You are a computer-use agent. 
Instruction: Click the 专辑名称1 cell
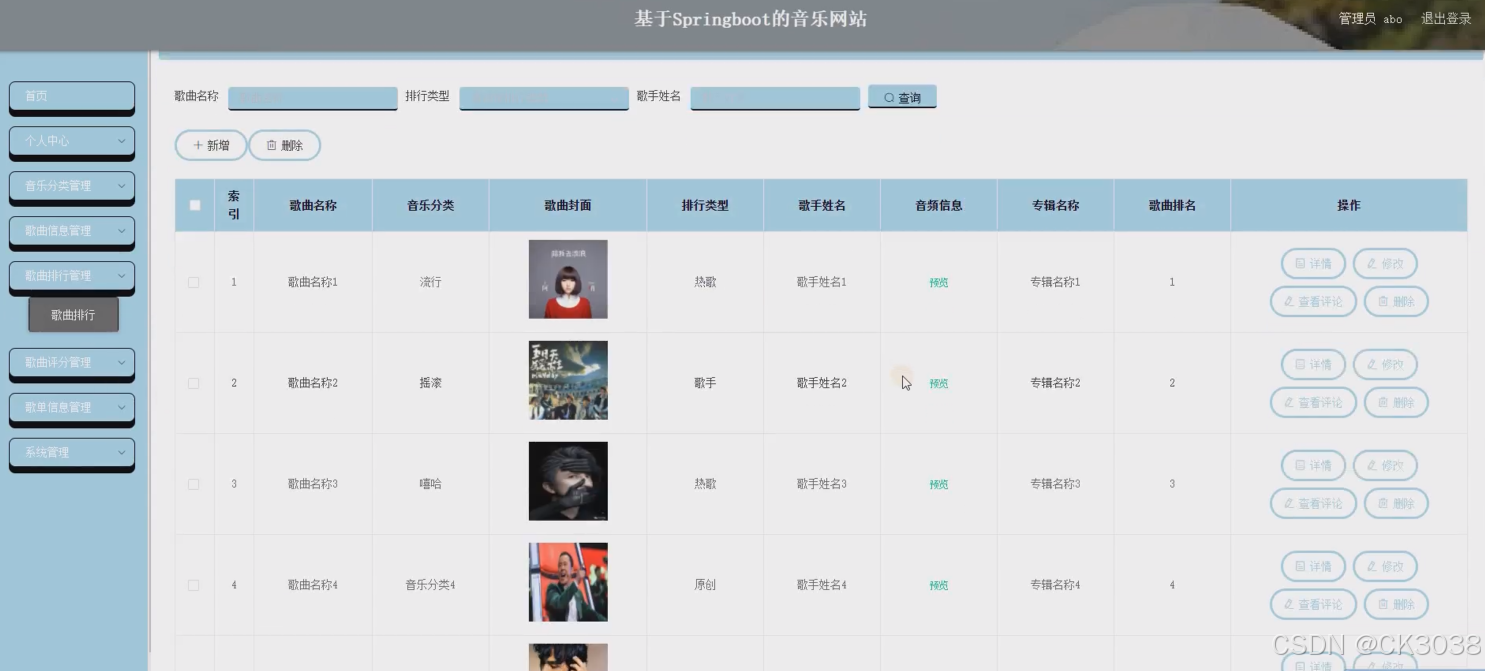(x=1055, y=282)
